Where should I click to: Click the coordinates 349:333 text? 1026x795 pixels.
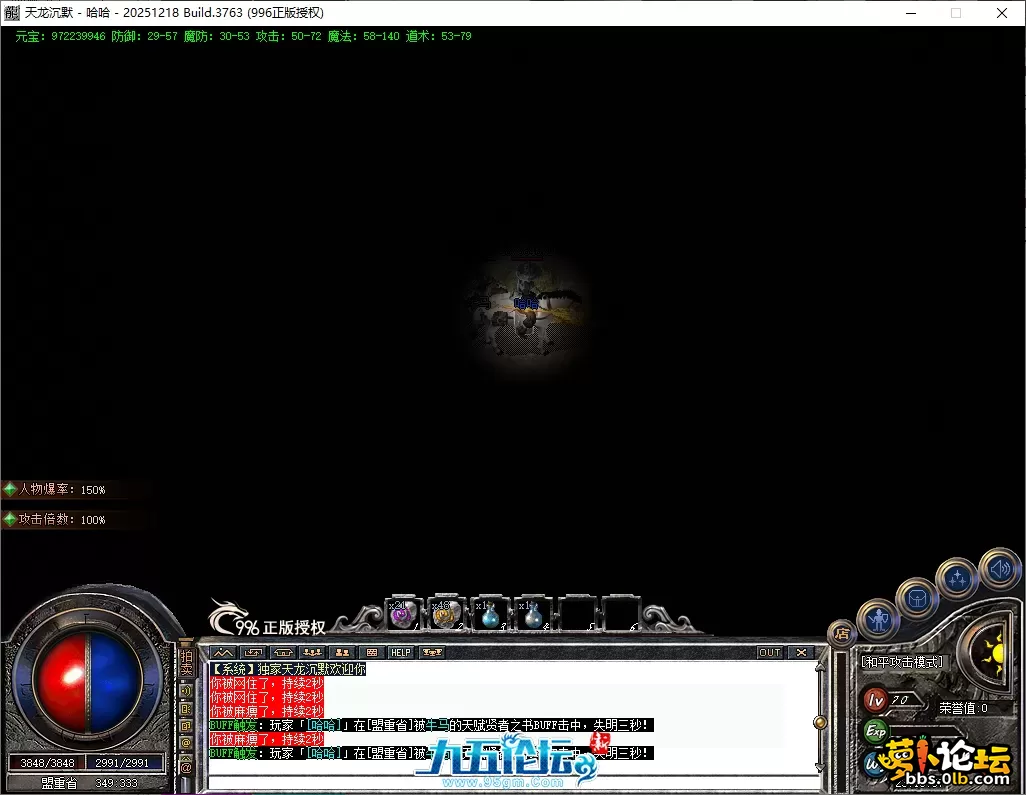pyautogui.click(x=116, y=783)
